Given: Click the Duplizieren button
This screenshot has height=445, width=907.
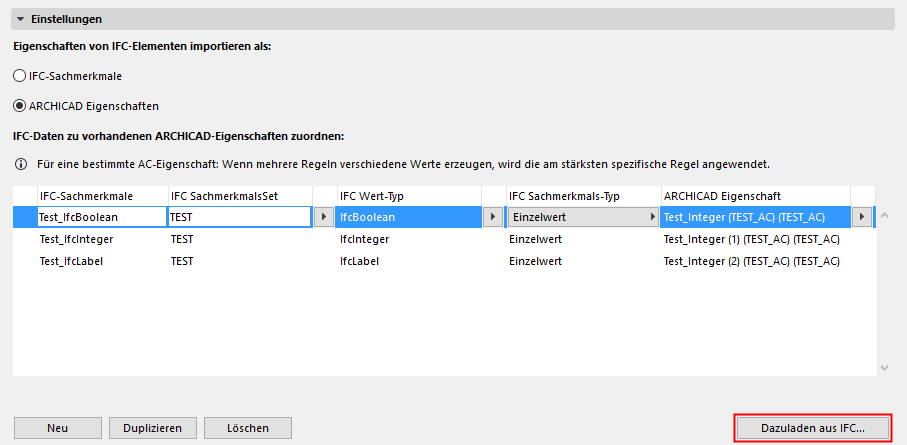Looking at the screenshot, I should coord(152,428).
